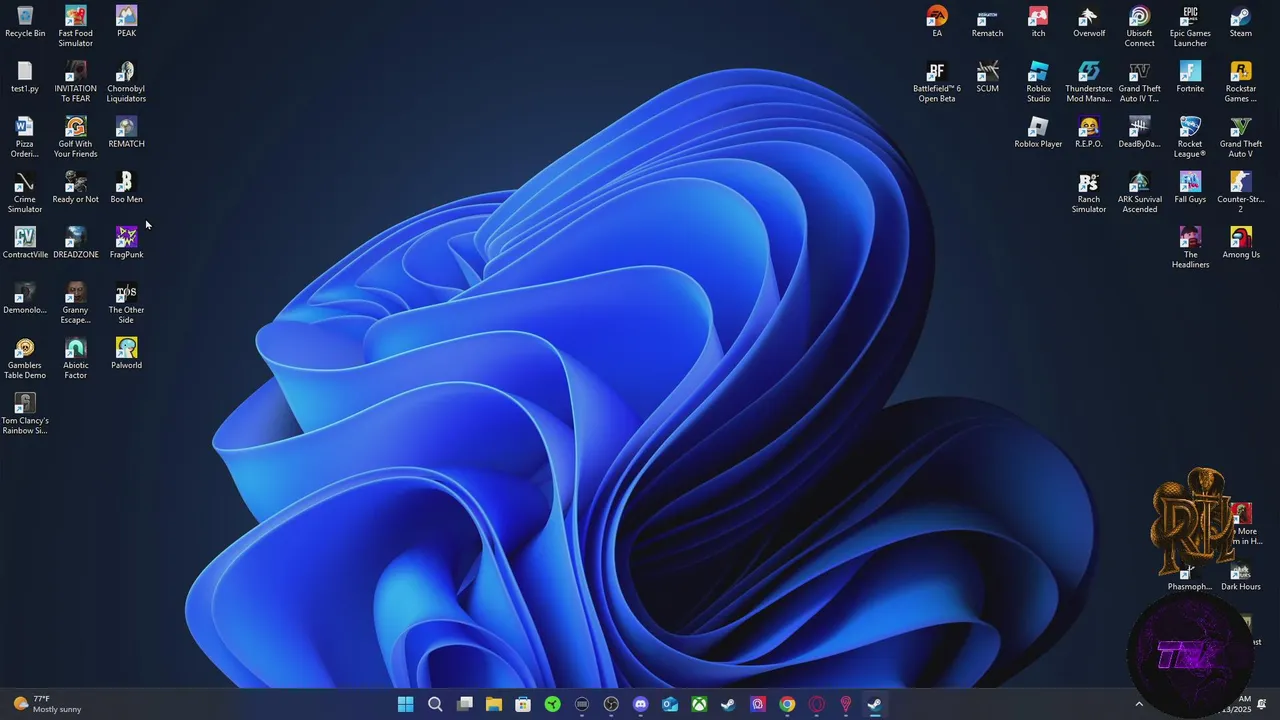Select Gamblers Table Demo shortcut

[25, 358]
